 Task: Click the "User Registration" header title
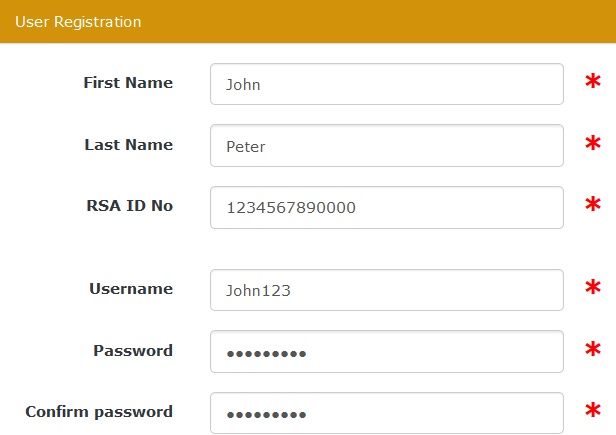click(78, 21)
